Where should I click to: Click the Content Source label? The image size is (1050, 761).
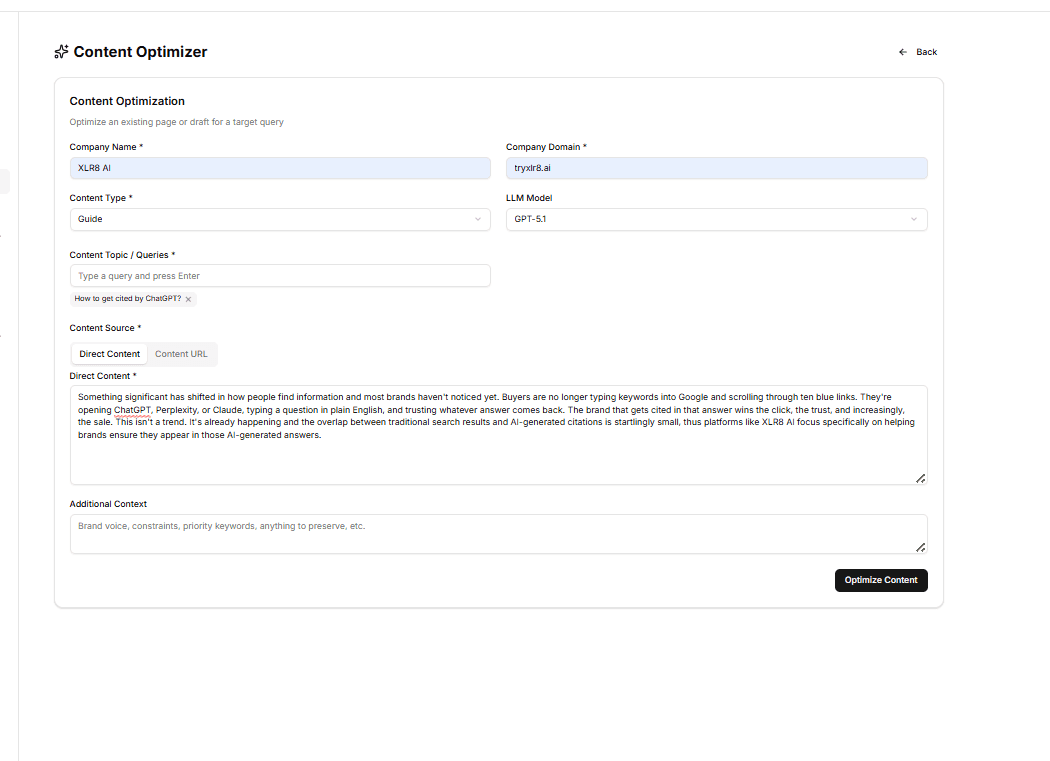click(x=105, y=328)
